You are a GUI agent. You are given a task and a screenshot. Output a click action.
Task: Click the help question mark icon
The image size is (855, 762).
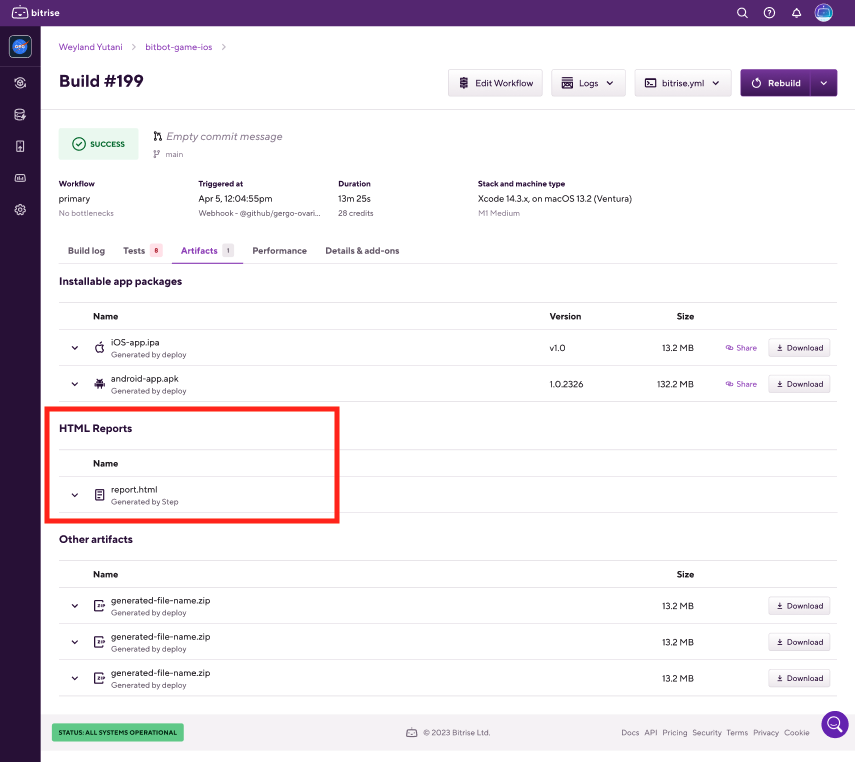[768, 12]
